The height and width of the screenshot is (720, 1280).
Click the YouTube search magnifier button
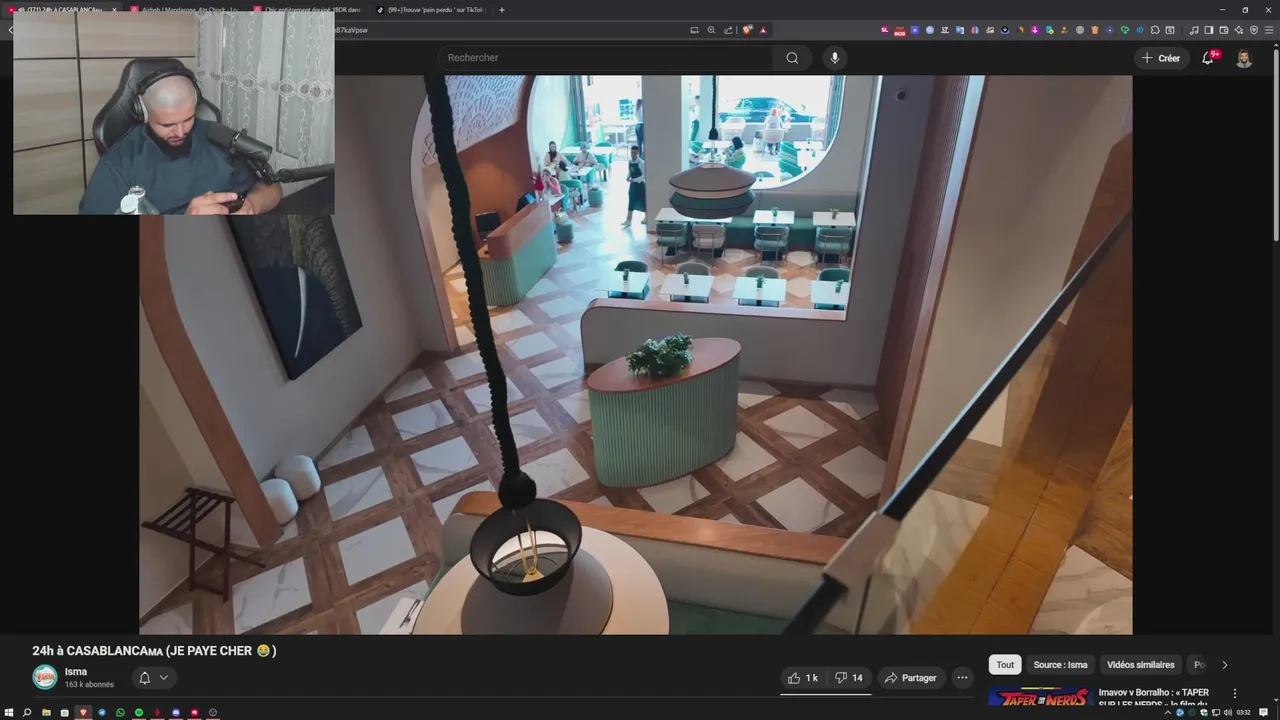[x=792, y=58]
